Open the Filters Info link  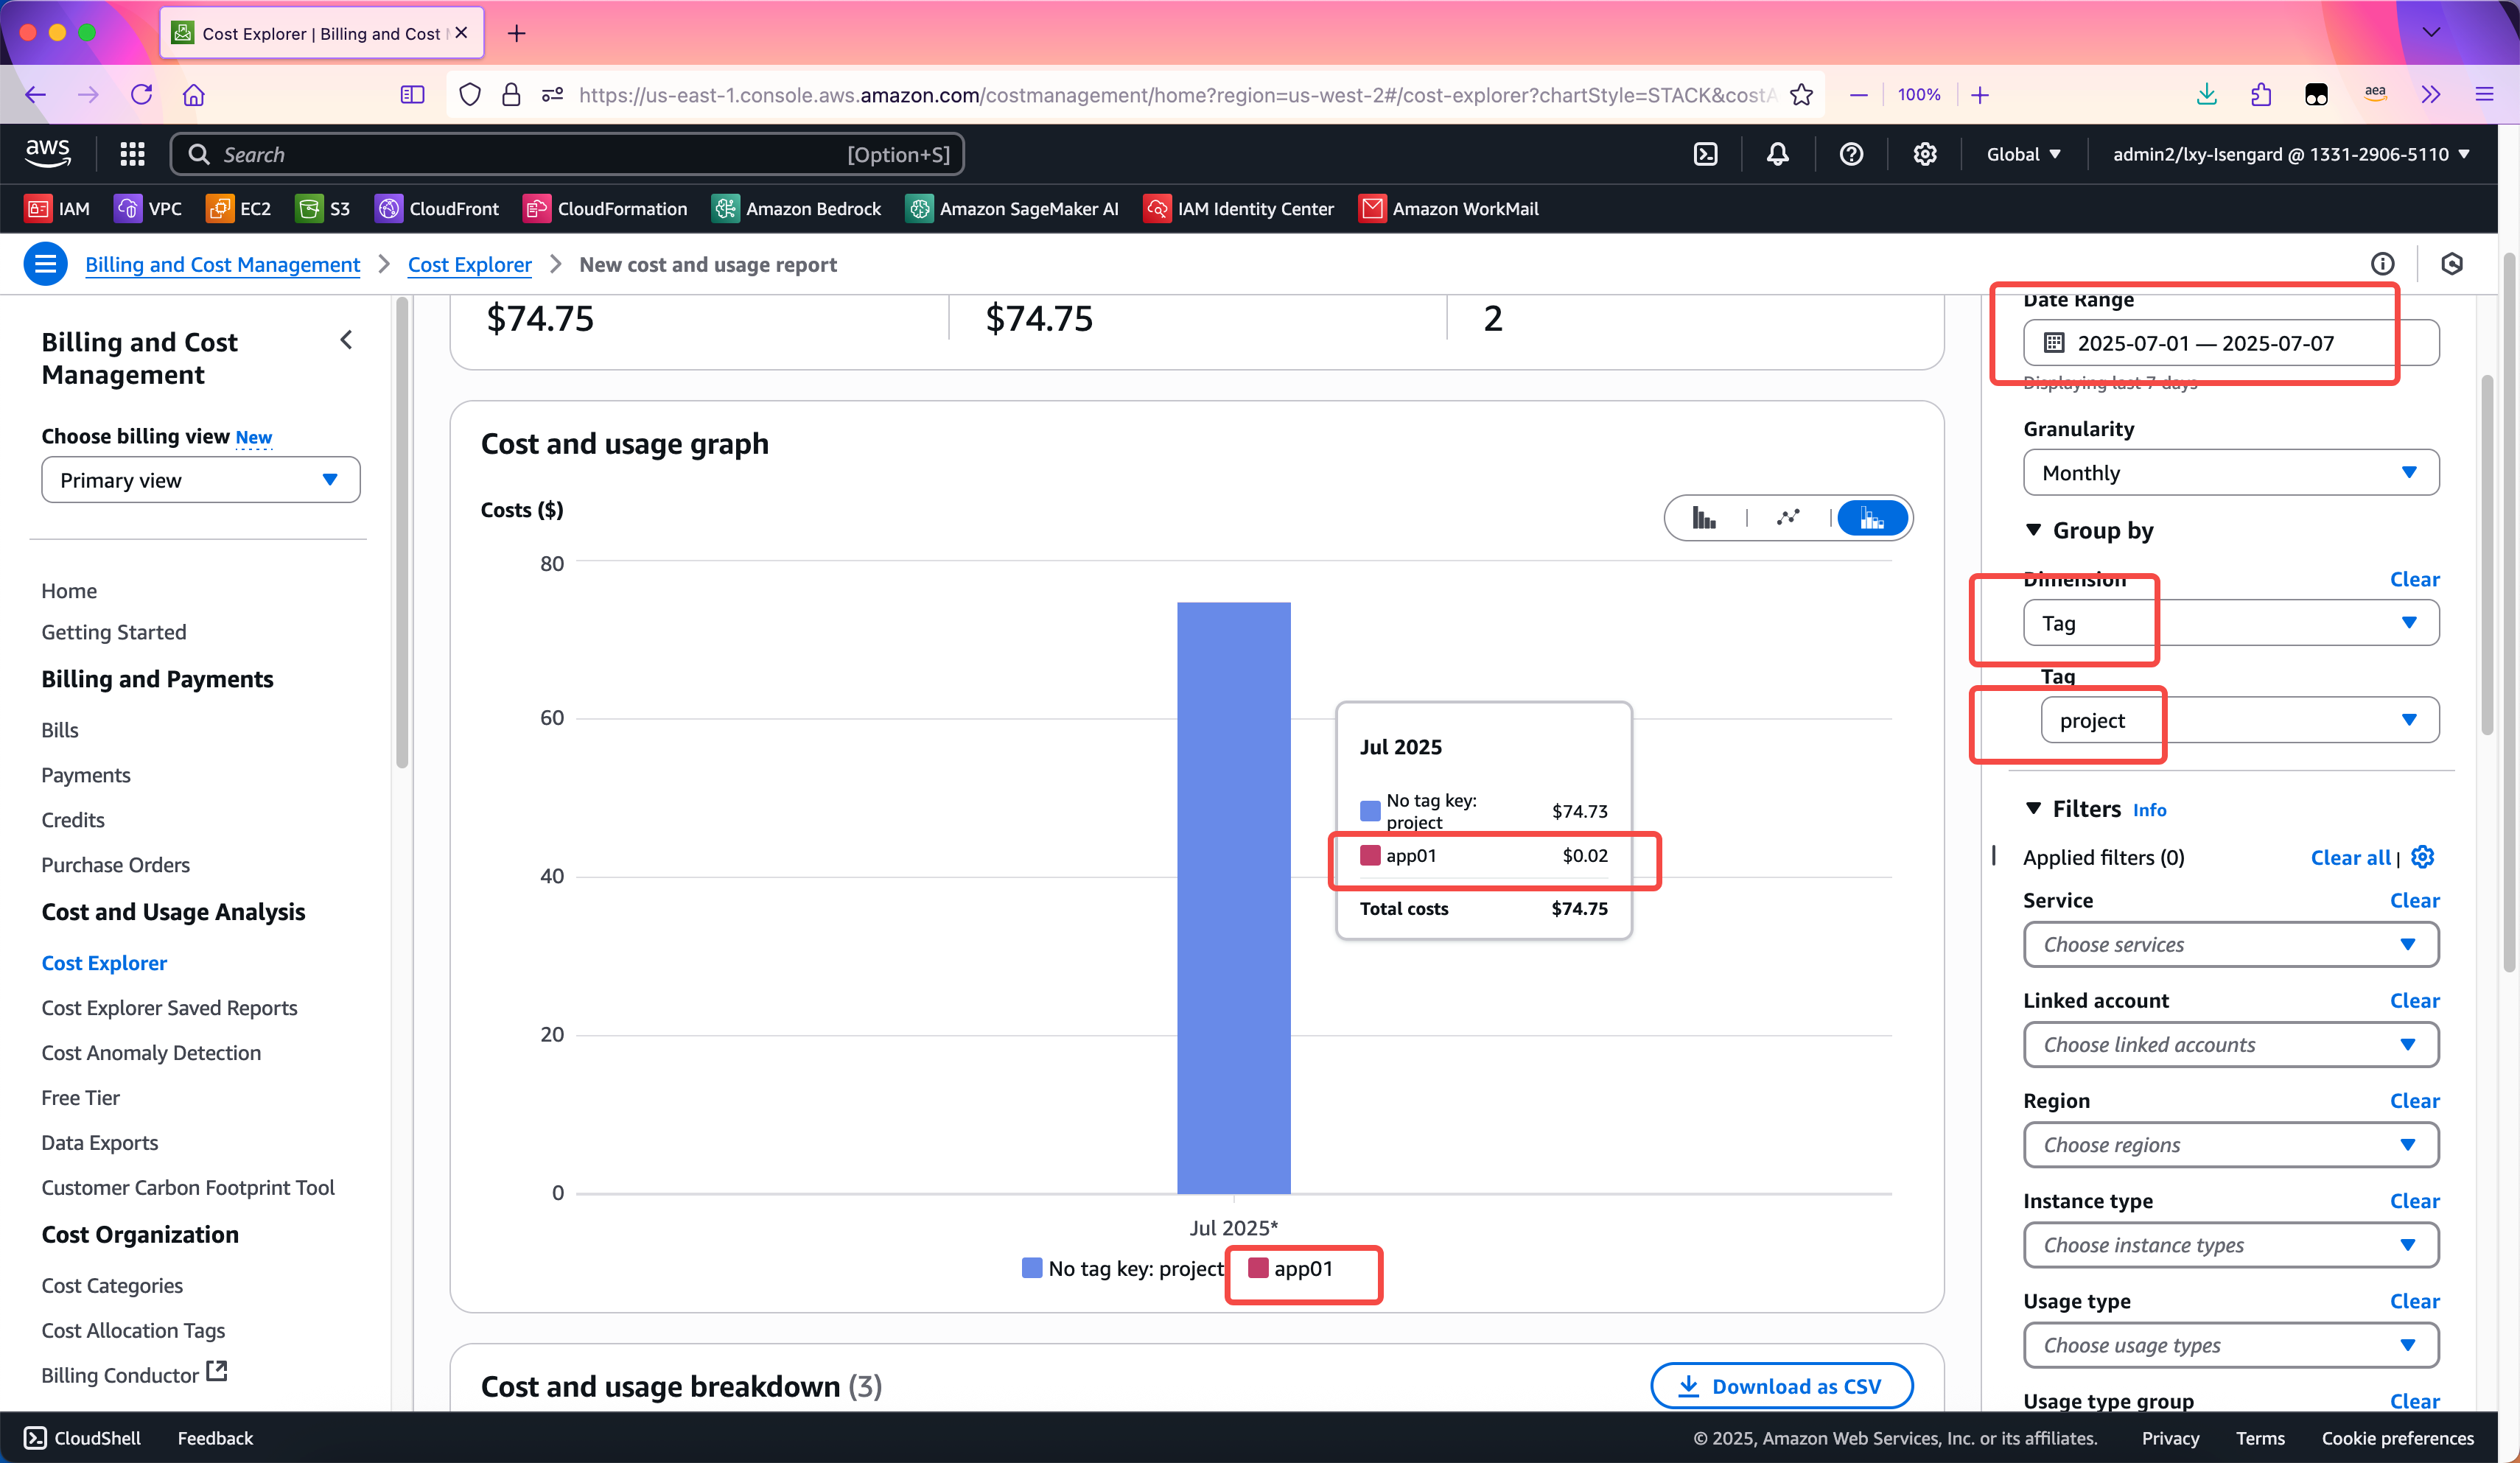point(2149,810)
